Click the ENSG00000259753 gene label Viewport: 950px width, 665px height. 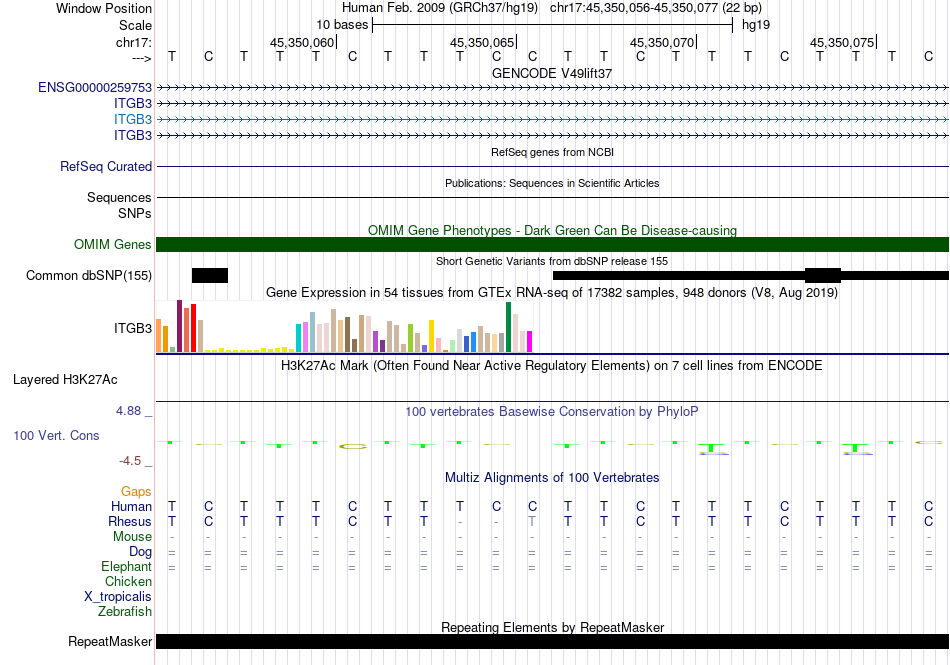click(x=95, y=88)
